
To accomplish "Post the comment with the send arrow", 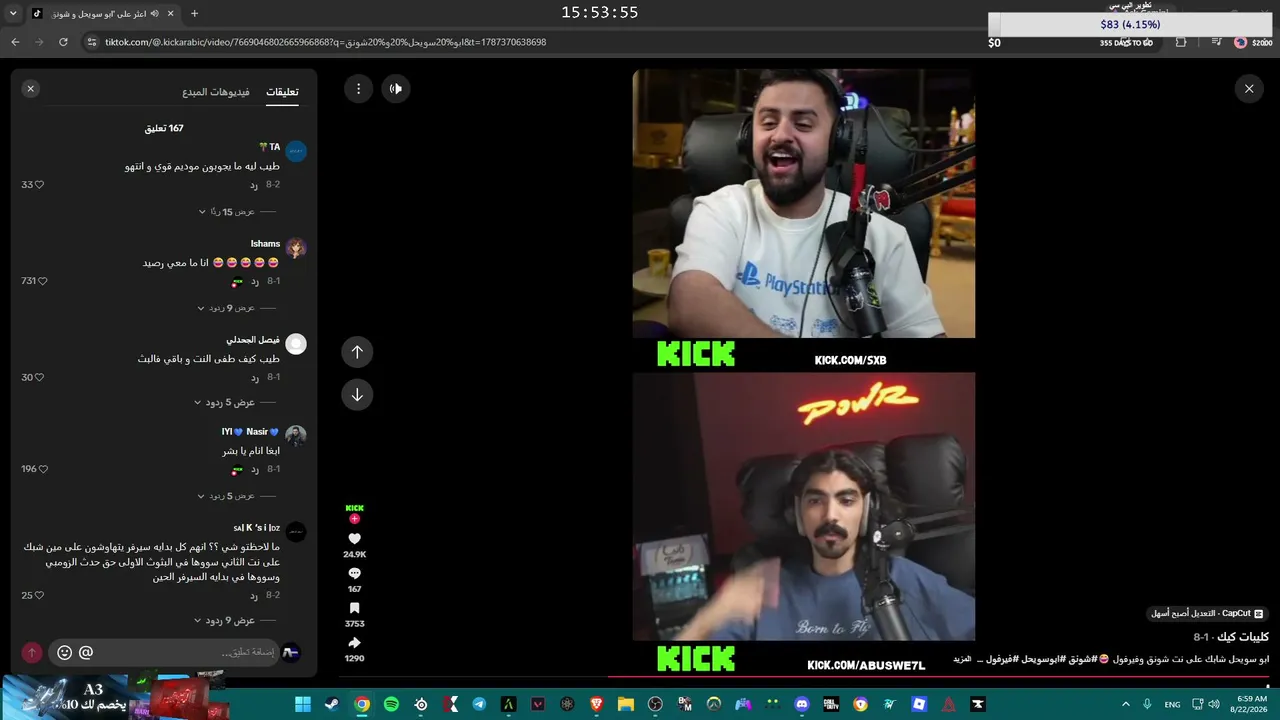I will coord(32,652).
